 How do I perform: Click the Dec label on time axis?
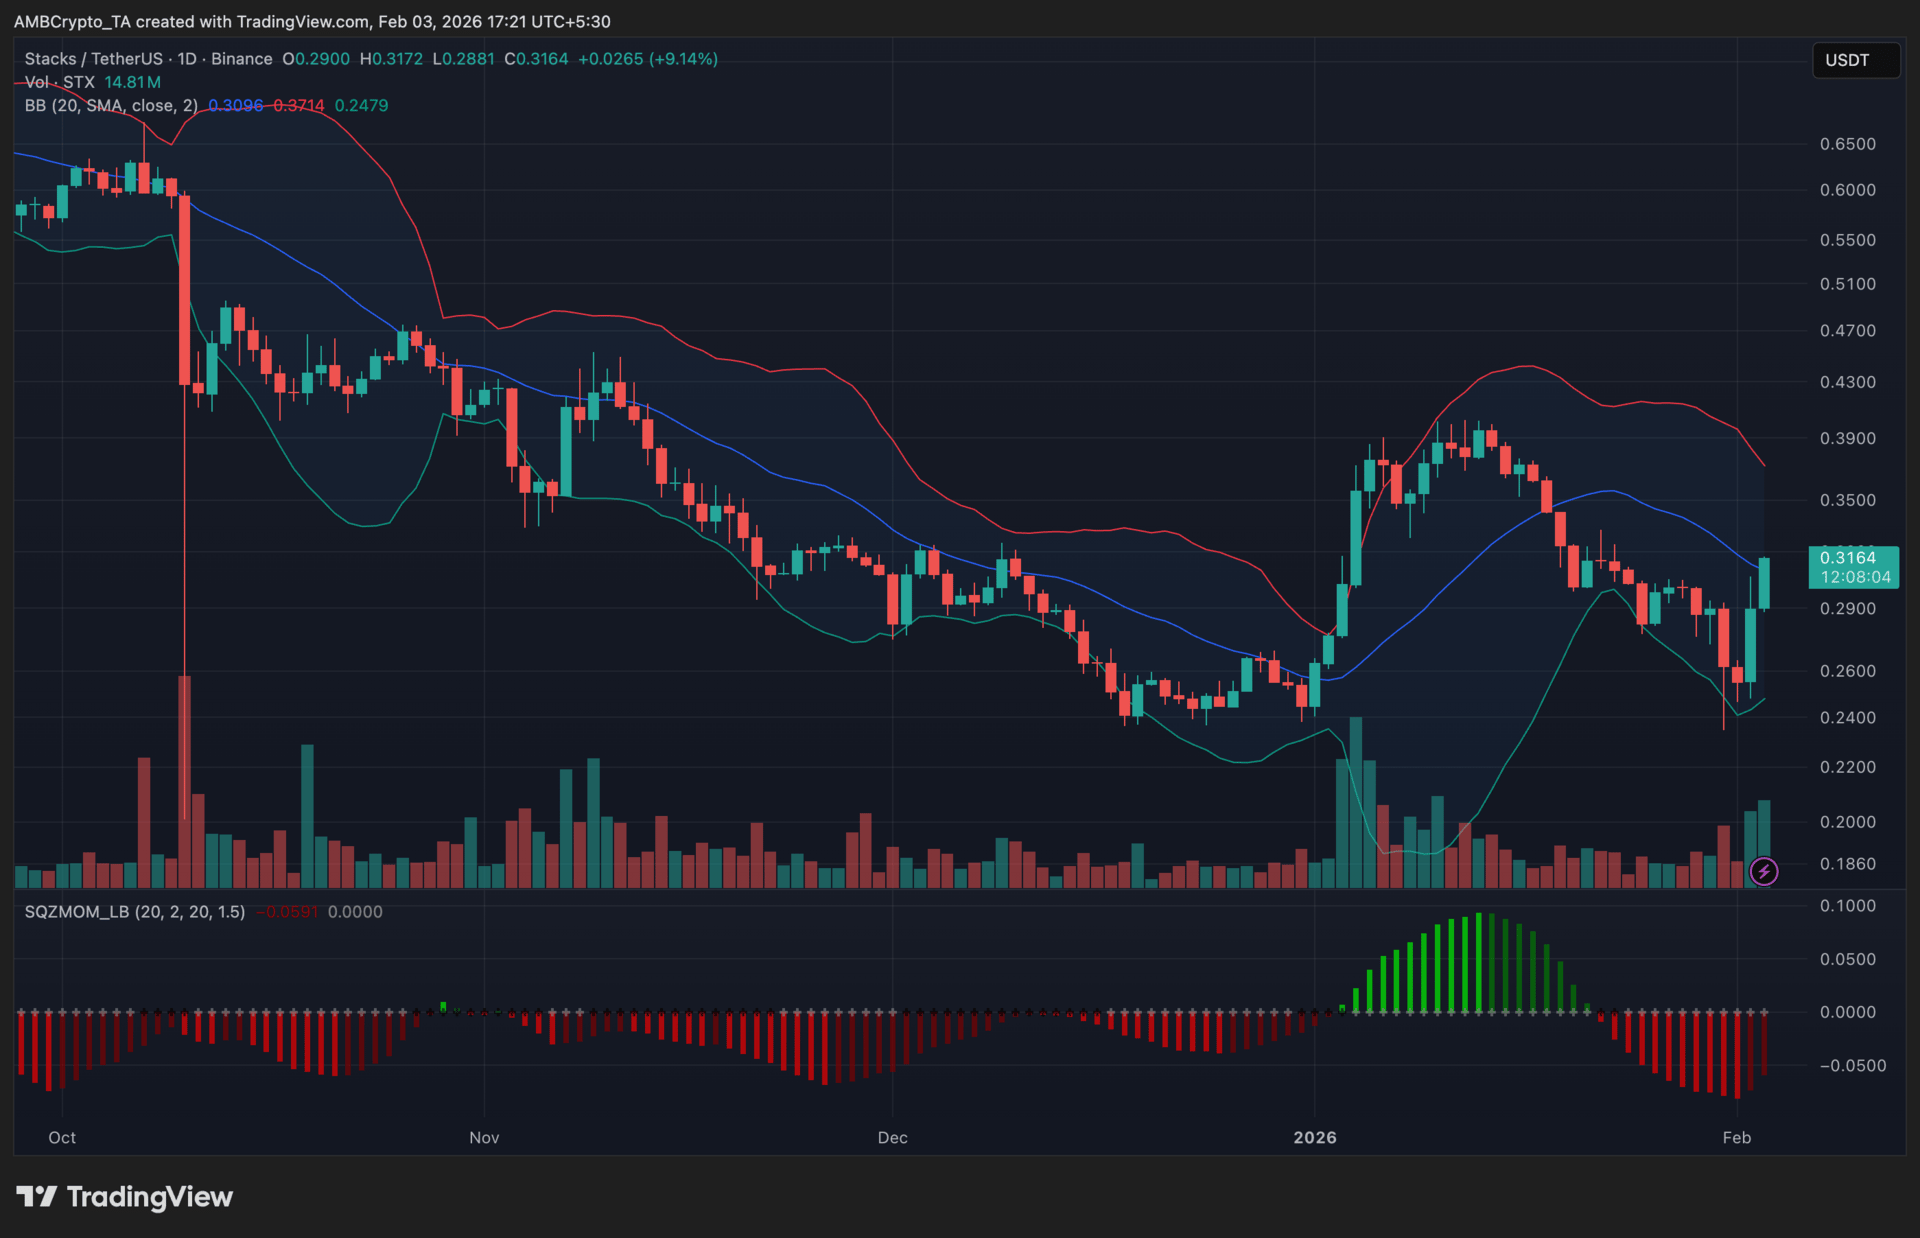click(x=892, y=1137)
